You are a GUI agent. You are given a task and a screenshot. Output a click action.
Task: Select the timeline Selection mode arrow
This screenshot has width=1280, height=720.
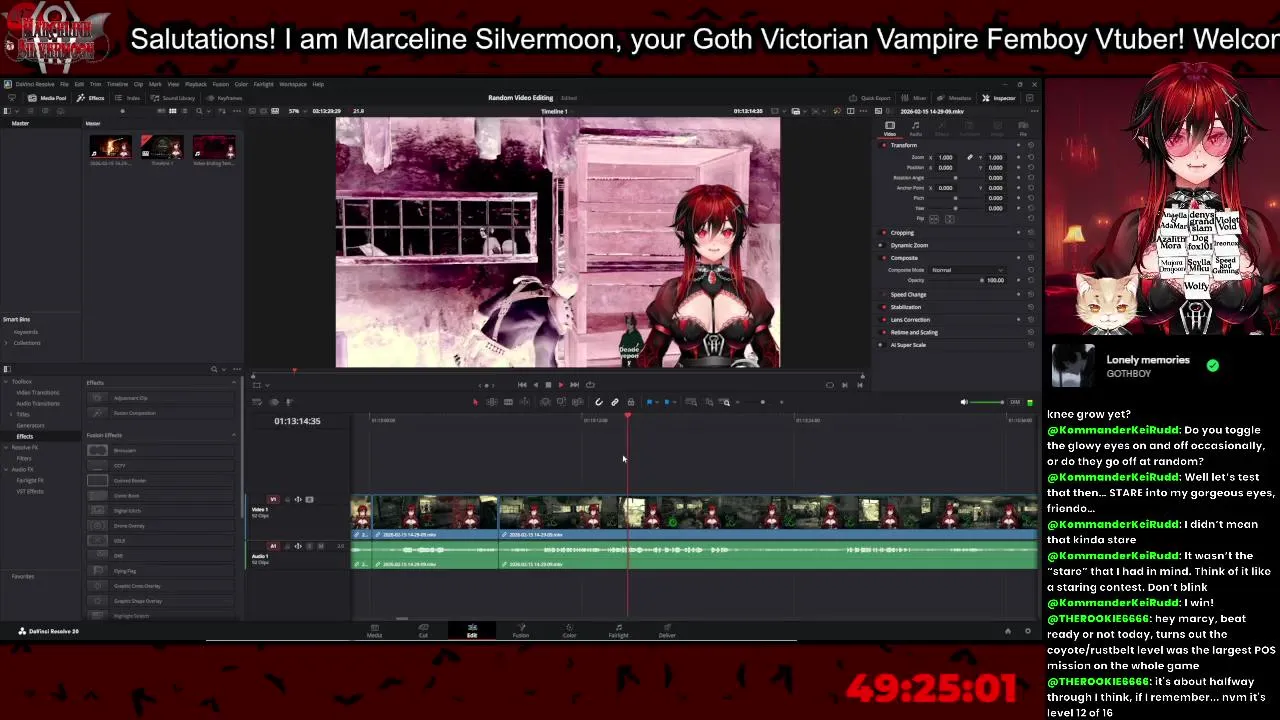click(475, 402)
